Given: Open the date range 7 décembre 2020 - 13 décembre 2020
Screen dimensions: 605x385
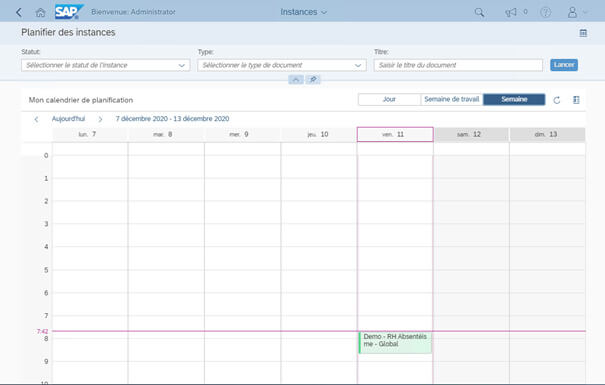Looking at the screenshot, I should [172, 119].
